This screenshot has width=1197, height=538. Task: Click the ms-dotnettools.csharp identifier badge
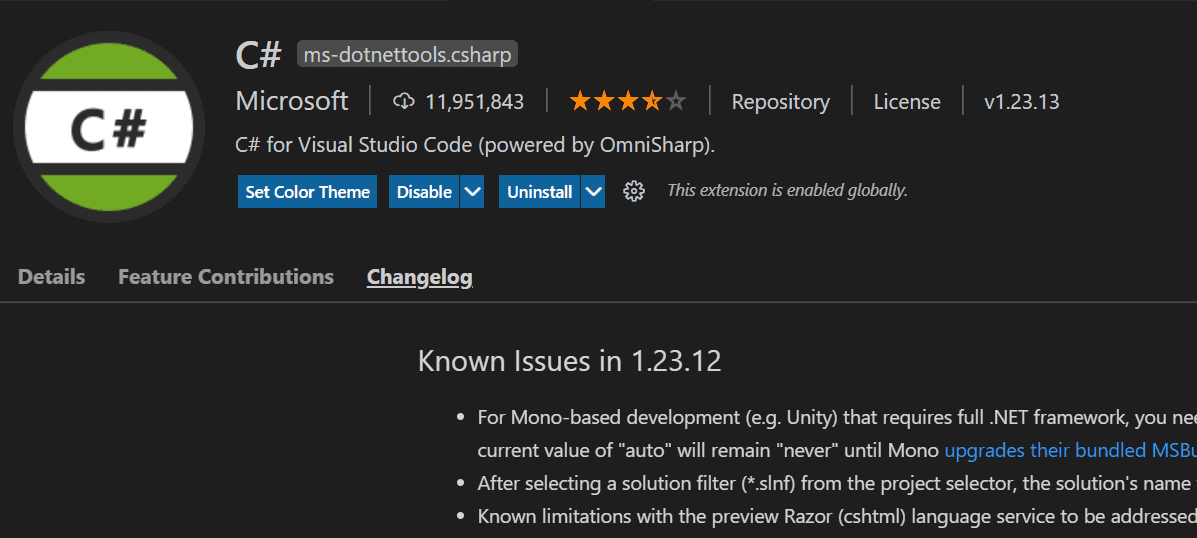pos(407,55)
